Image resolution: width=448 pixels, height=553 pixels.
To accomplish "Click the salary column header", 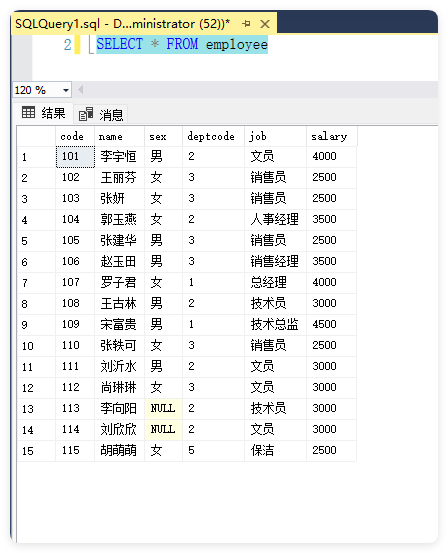I will [x=332, y=136].
